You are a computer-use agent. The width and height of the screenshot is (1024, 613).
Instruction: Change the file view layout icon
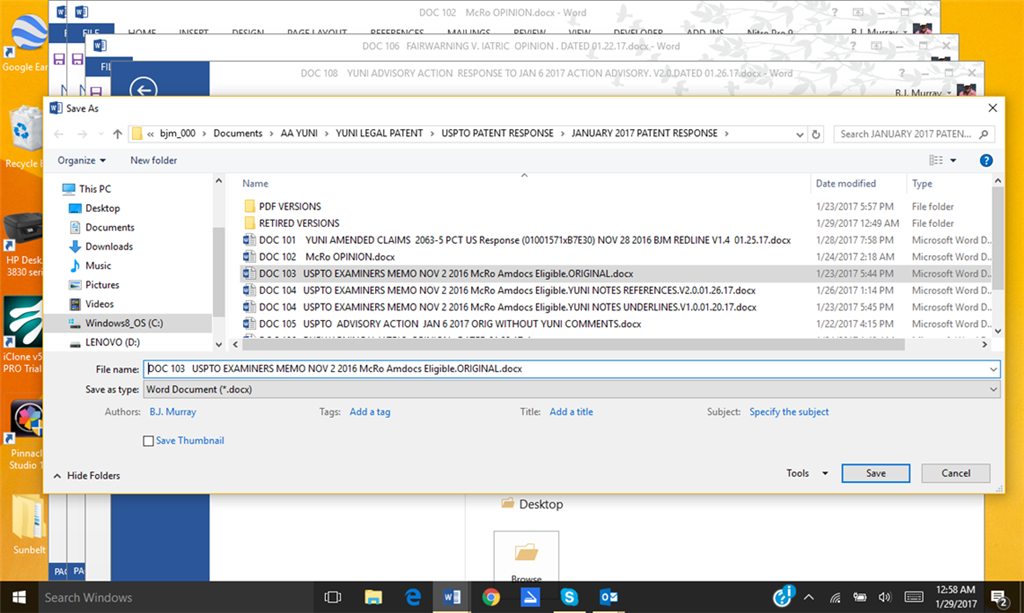pos(936,161)
